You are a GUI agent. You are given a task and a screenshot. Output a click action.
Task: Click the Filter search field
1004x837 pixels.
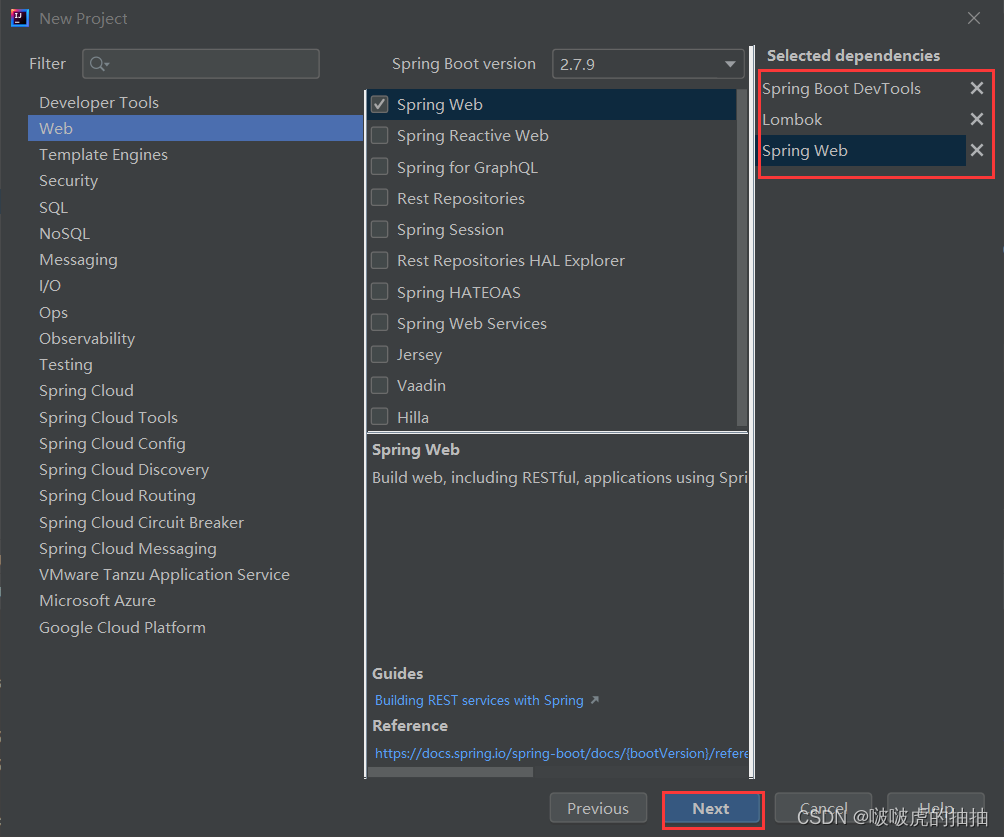(x=200, y=63)
